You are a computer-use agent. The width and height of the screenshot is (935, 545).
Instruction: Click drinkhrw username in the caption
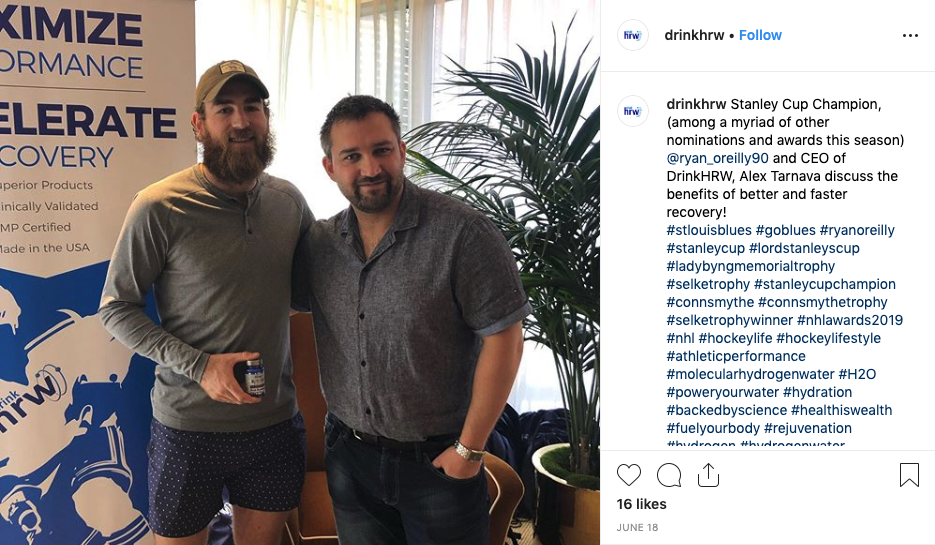[696, 104]
